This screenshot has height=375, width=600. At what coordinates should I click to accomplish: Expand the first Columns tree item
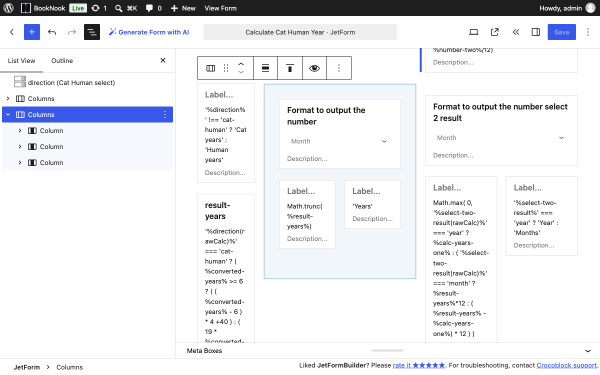pos(8,98)
